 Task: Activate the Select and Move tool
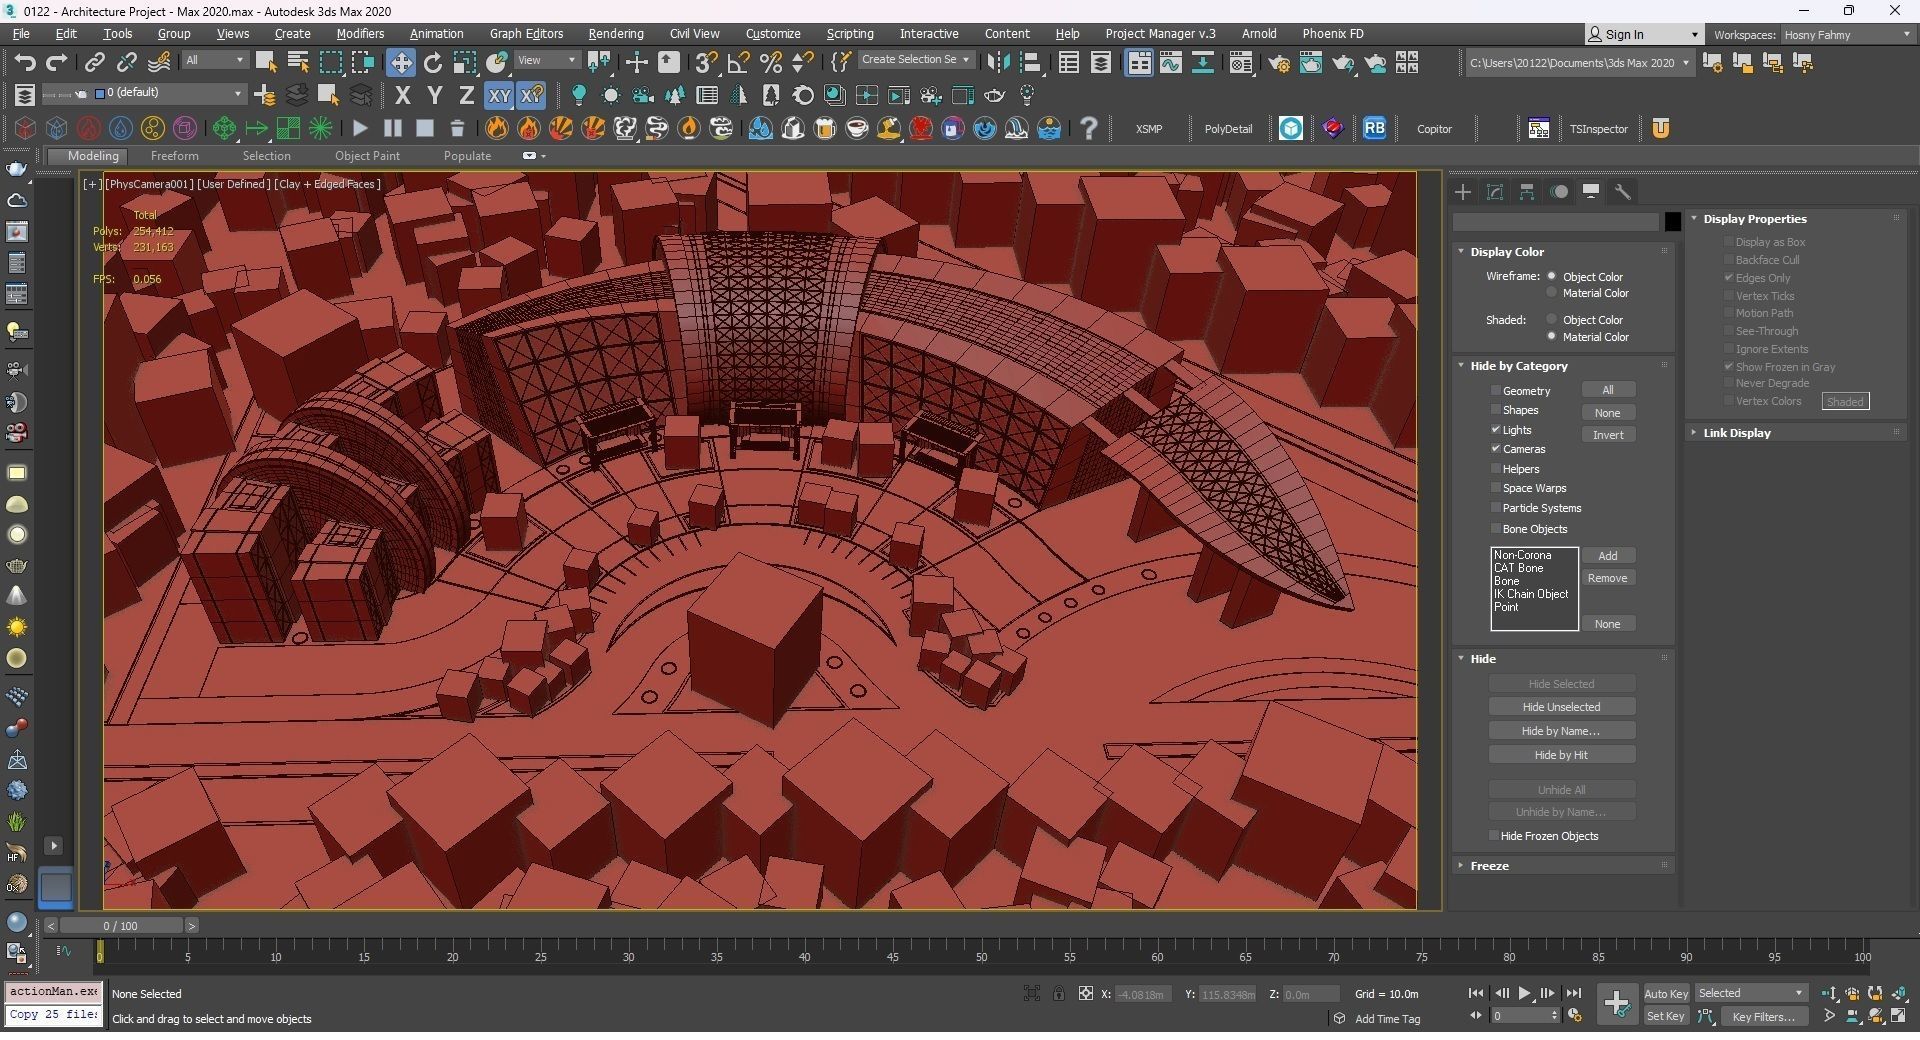click(400, 63)
